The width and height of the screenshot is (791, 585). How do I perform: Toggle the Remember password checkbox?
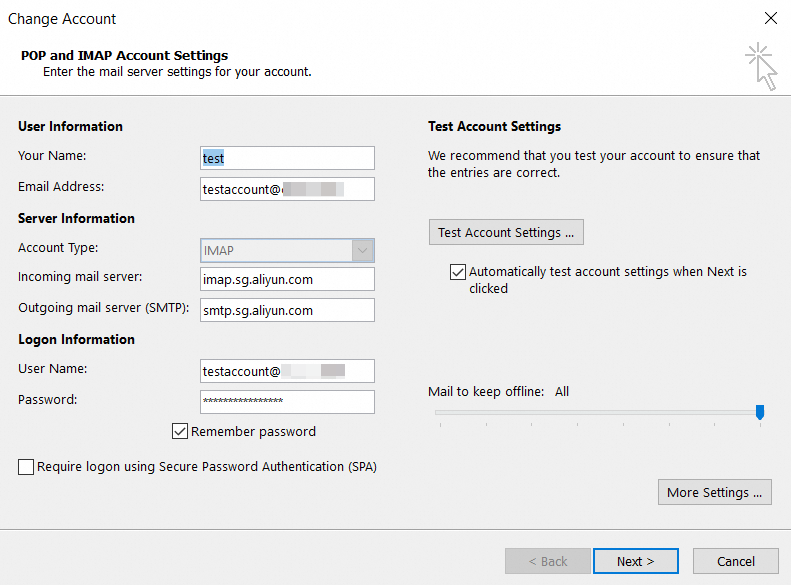[x=180, y=432]
